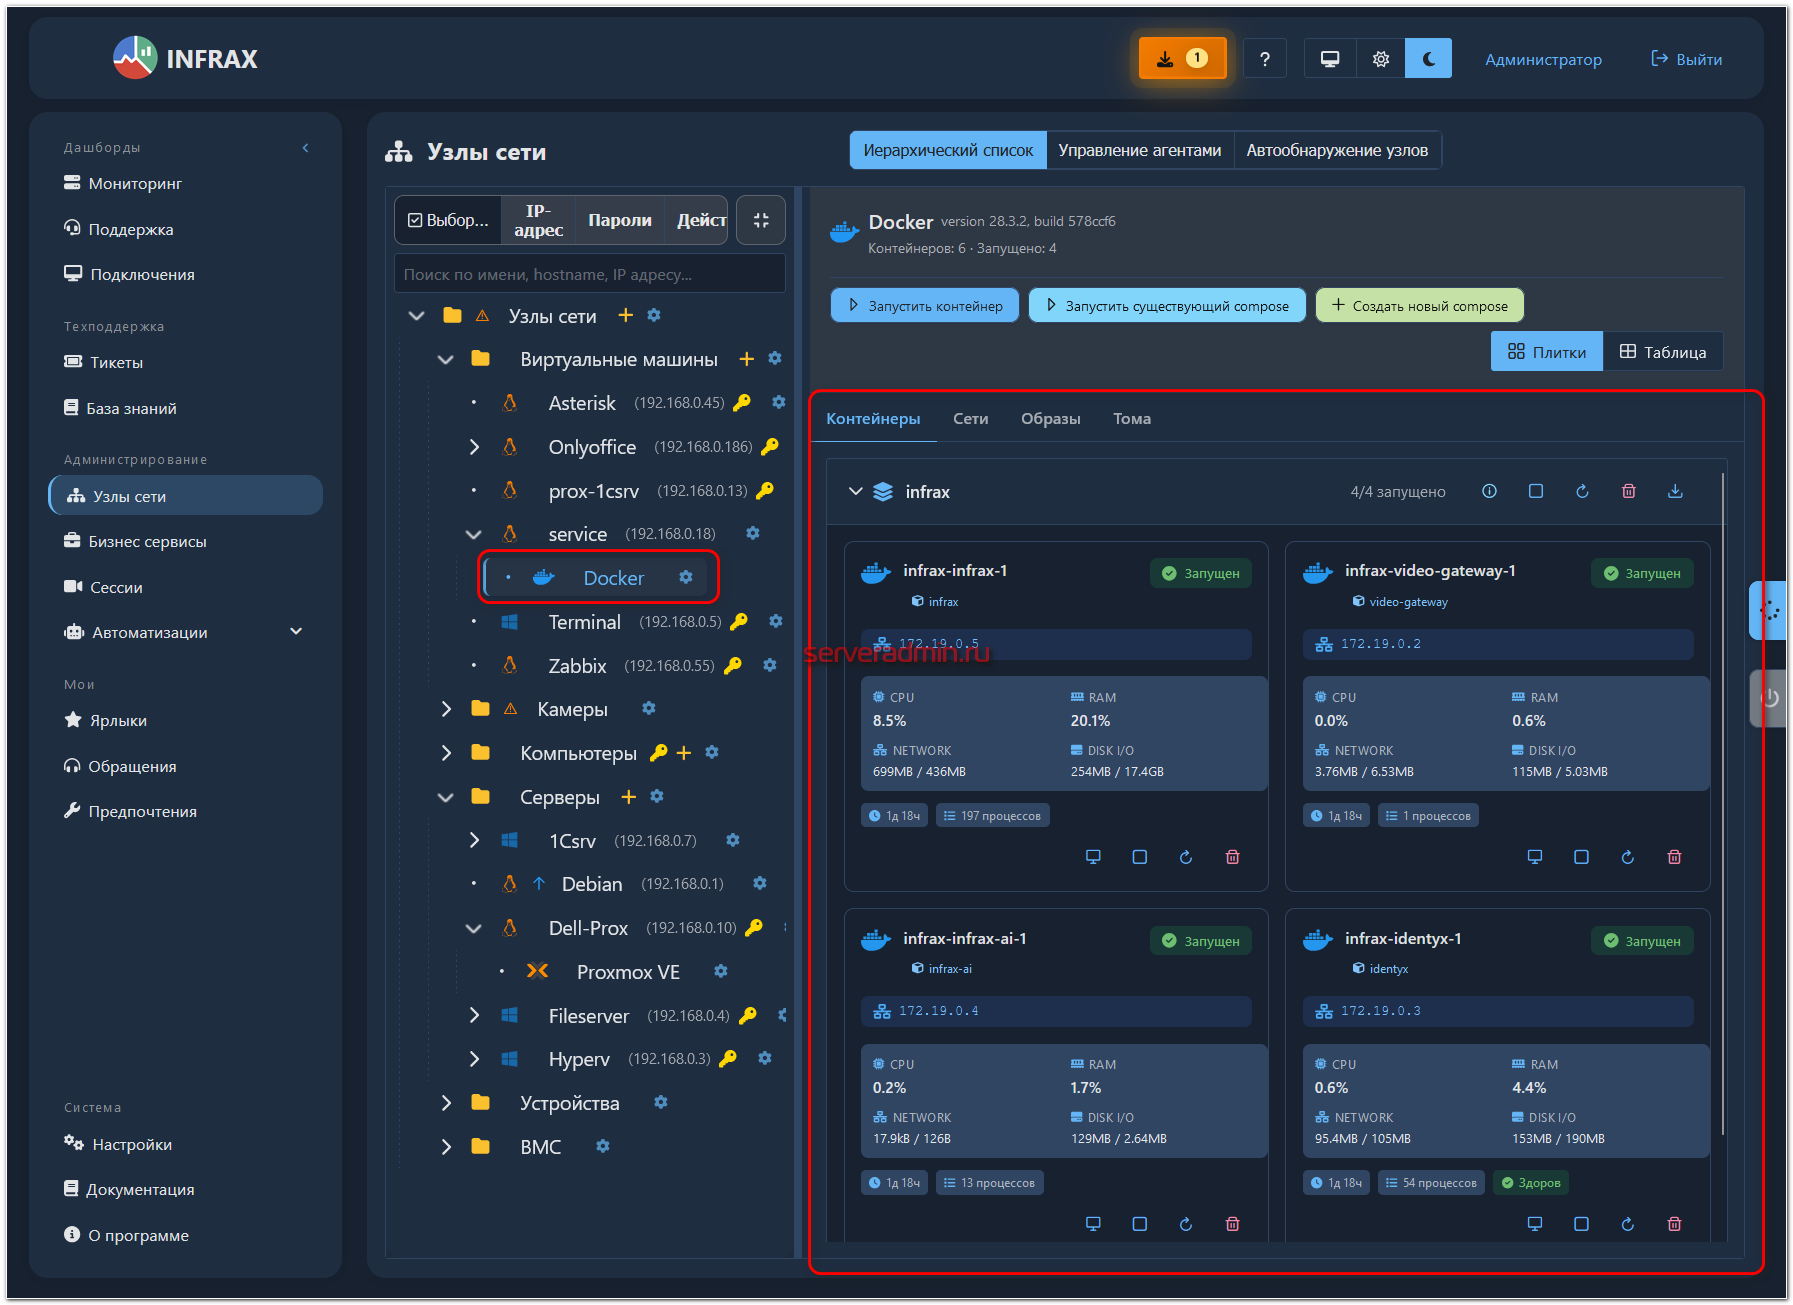1793x1305 pixels.
Task: Delete the infrax-video-gateway-1 container
Action: (1674, 857)
